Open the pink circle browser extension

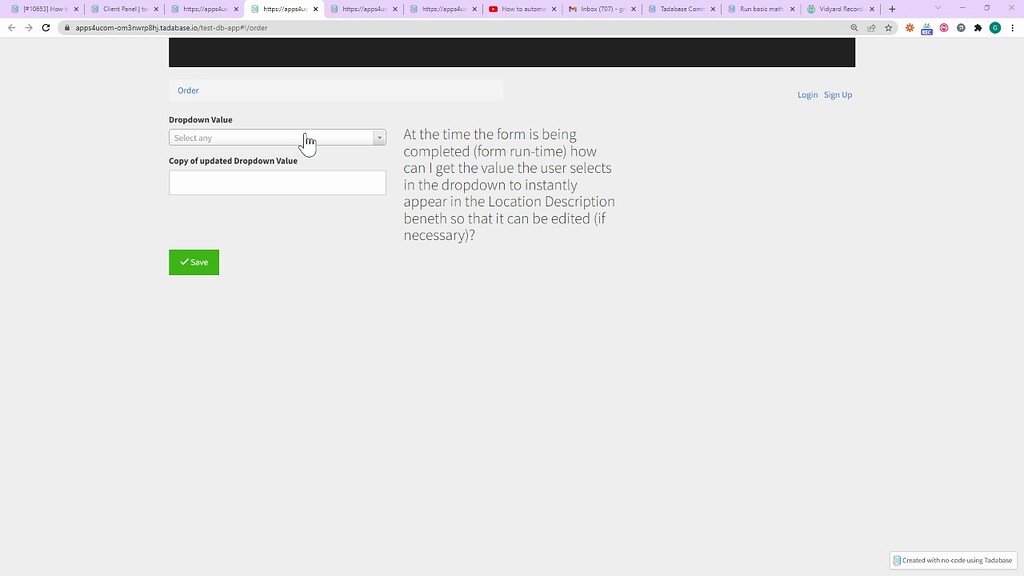point(942,28)
